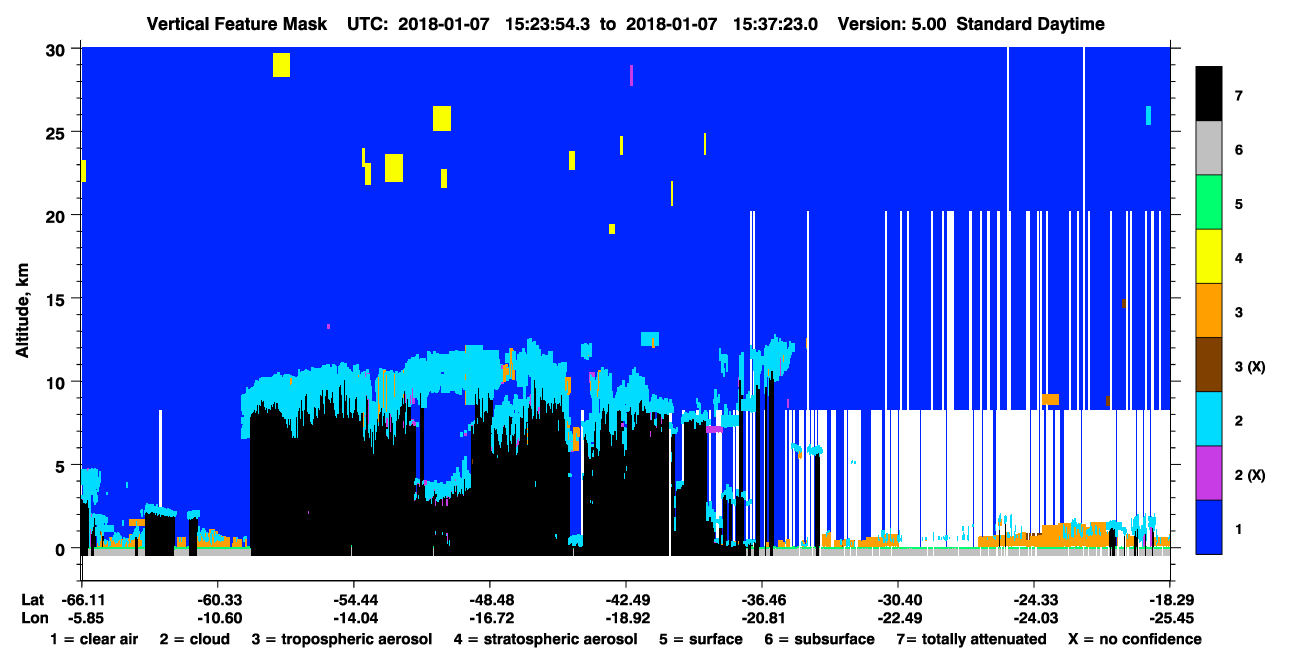Click the altitude tick label '10'
This screenshot has width=1300, height=667.
pos(57,382)
